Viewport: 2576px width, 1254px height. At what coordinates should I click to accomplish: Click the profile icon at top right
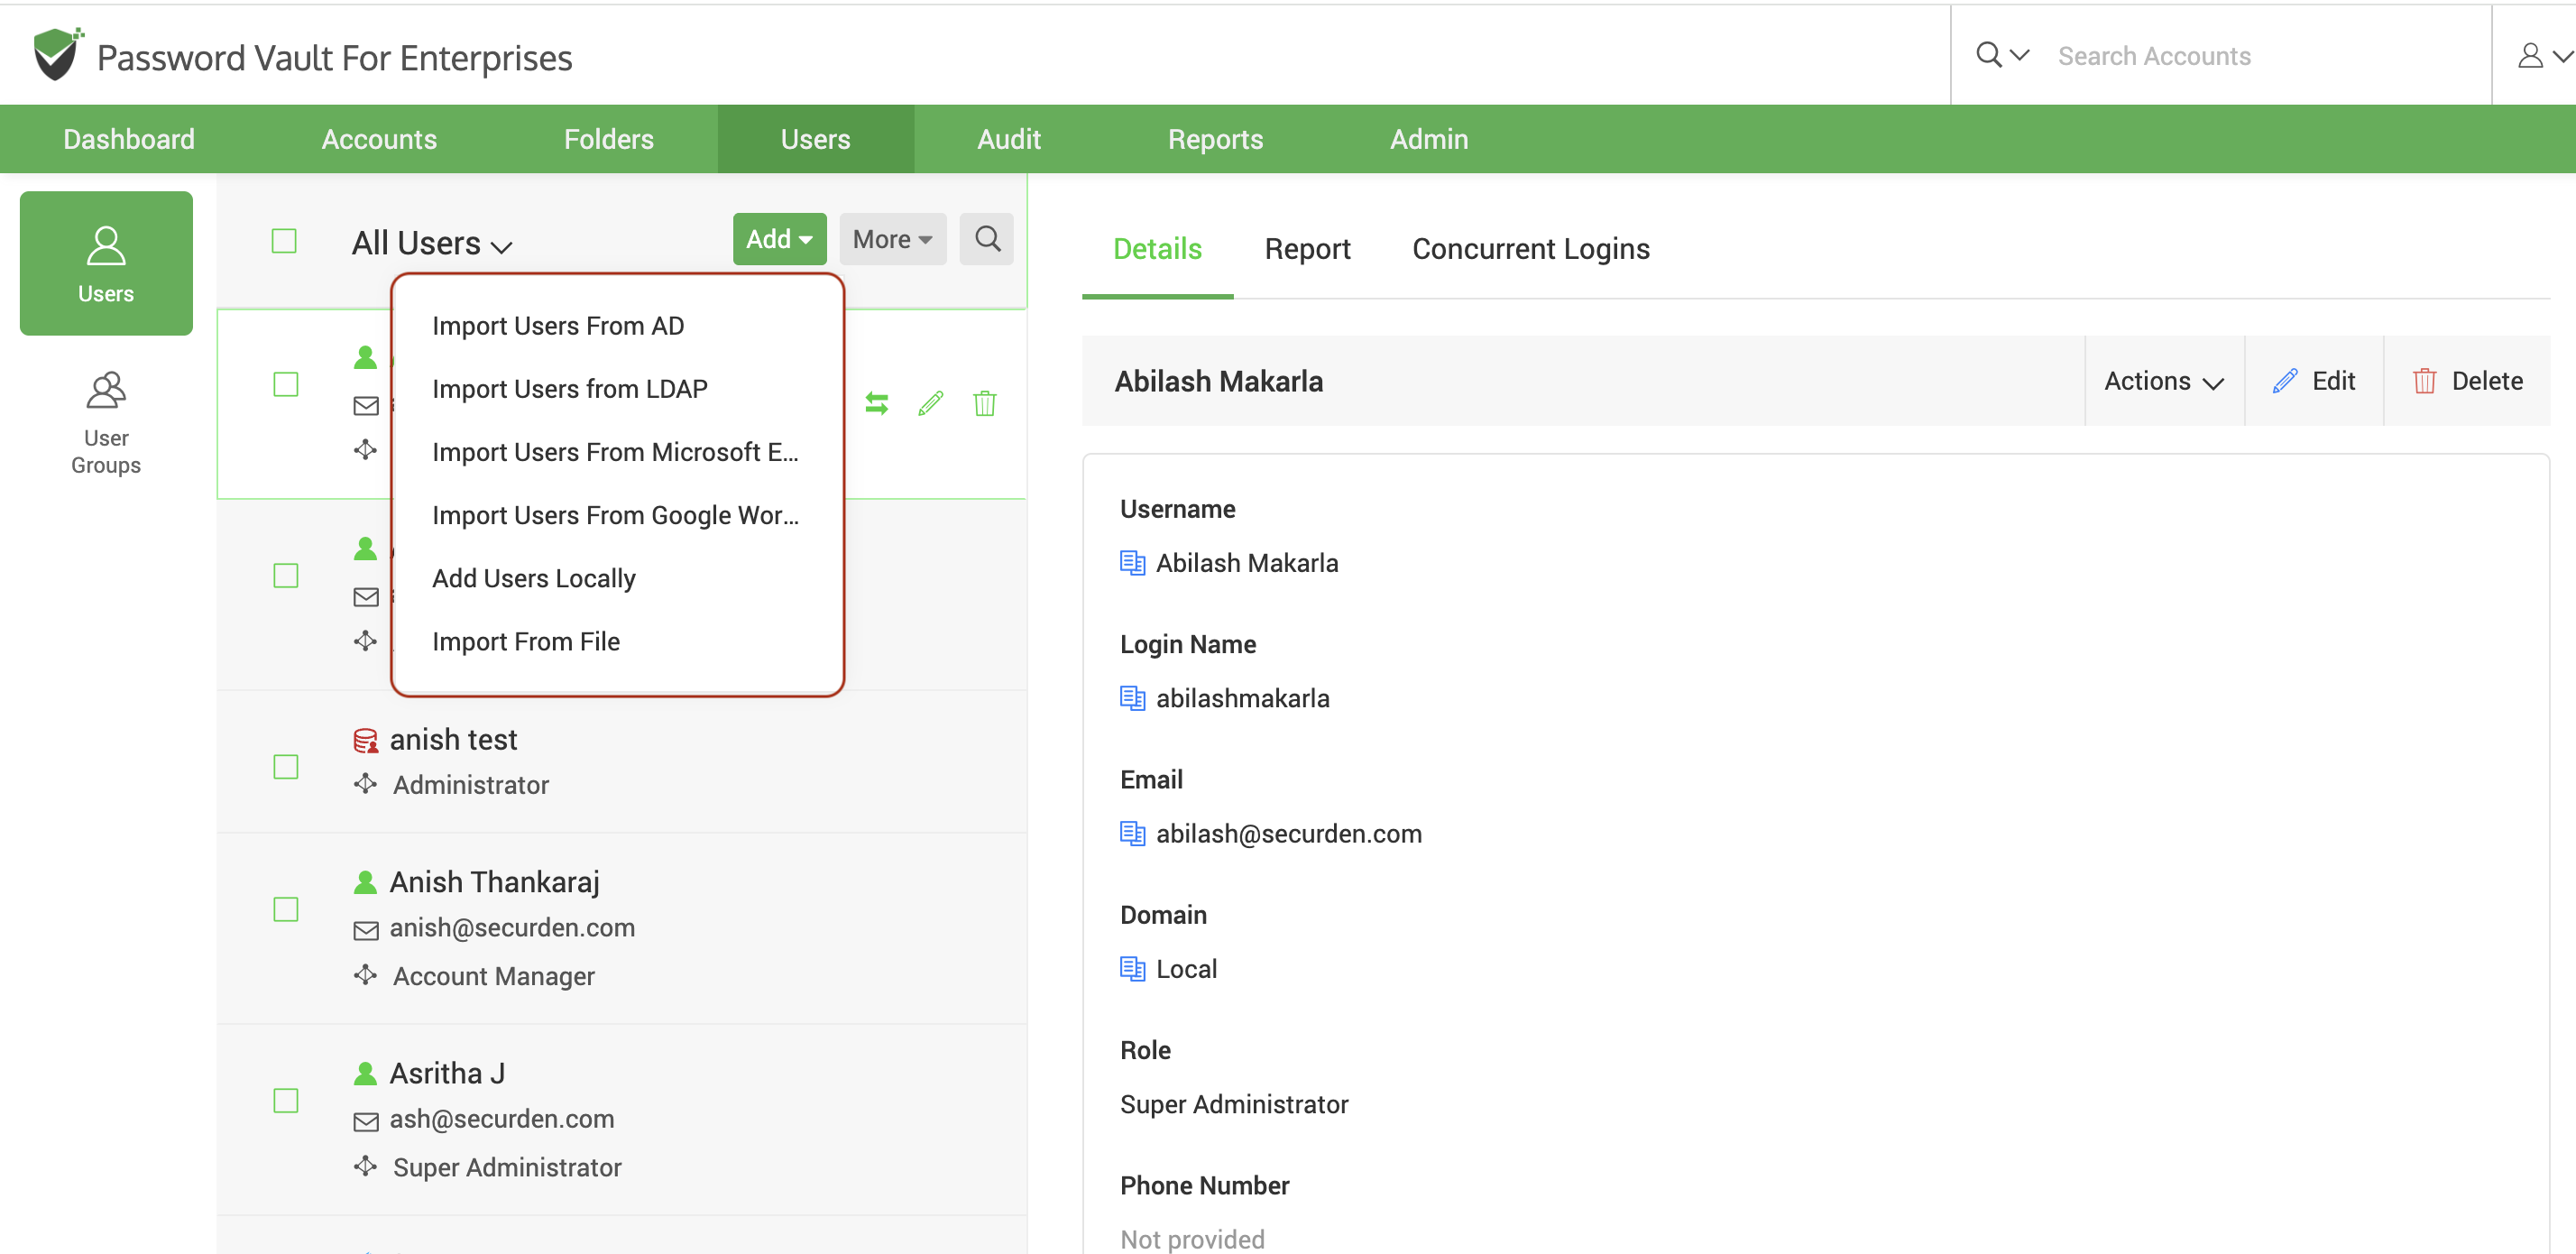[x=2530, y=56]
